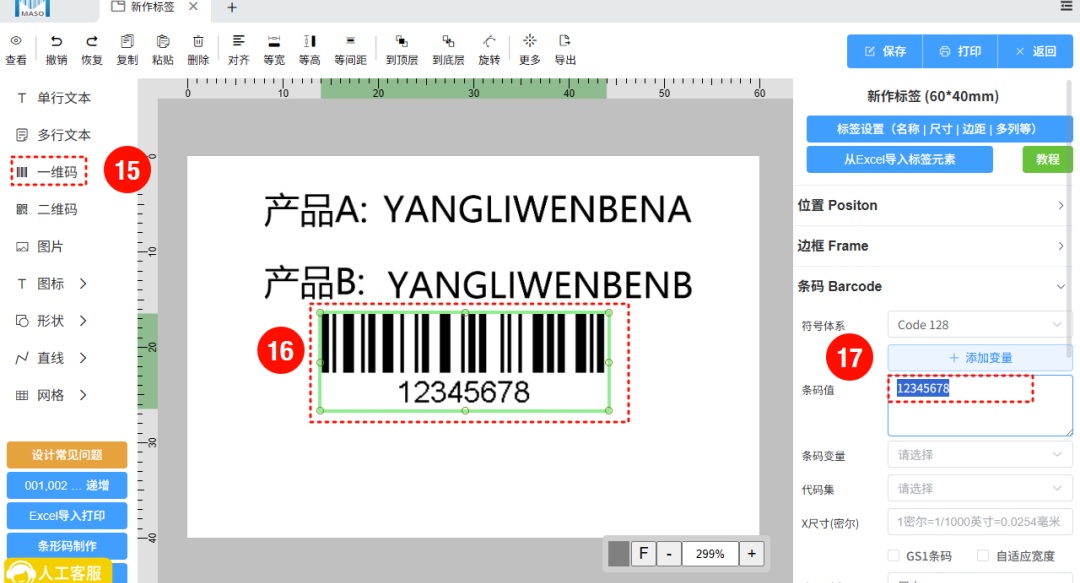Apply 等宽 equal width tool
The width and height of the screenshot is (1080, 583).
pyautogui.click(x=274, y=41)
